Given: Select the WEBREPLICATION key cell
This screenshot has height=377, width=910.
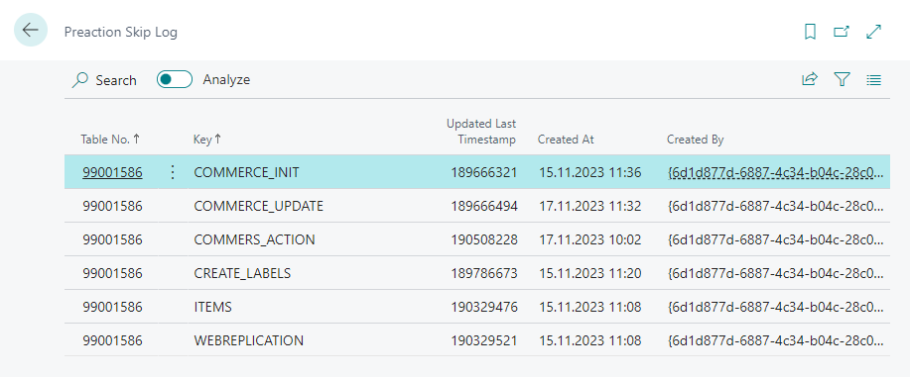Looking at the screenshot, I should pos(248,340).
